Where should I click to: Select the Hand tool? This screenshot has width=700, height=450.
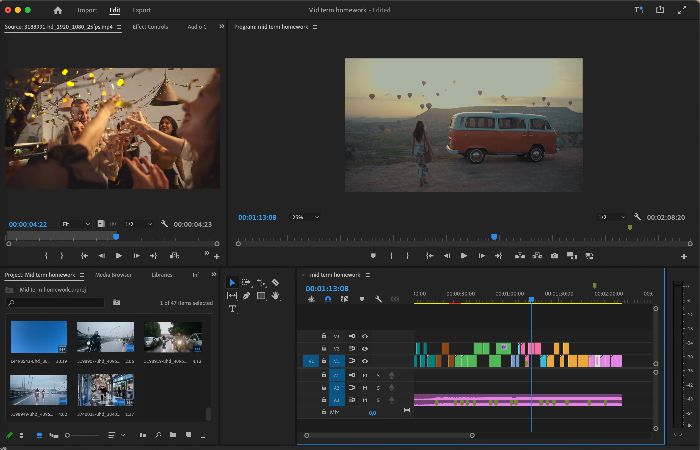275,296
